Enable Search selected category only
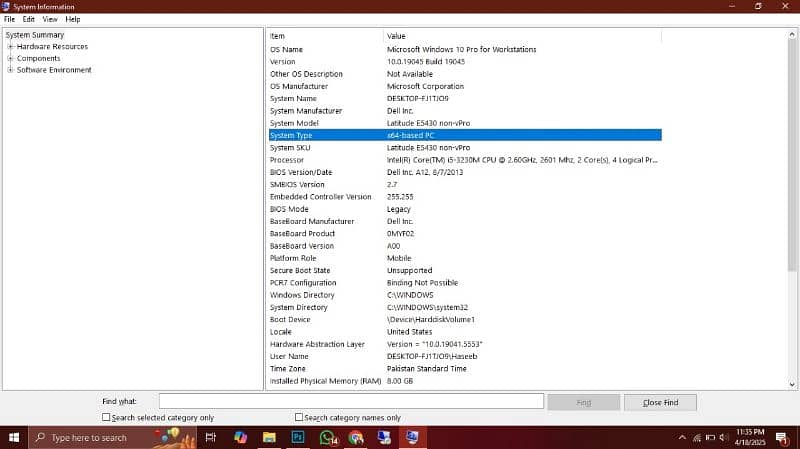The height and width of the screenshot is (449, 800). [106, 417]
